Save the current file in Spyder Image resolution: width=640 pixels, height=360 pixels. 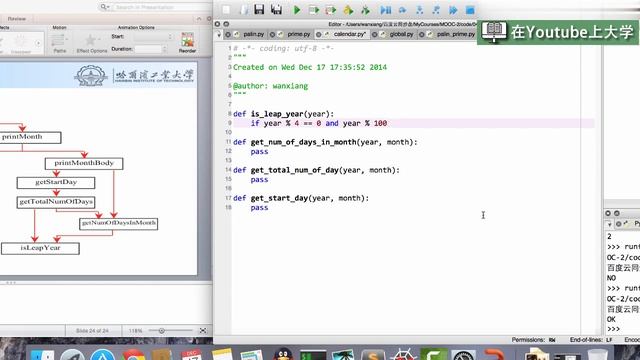[x=259, y=10]
